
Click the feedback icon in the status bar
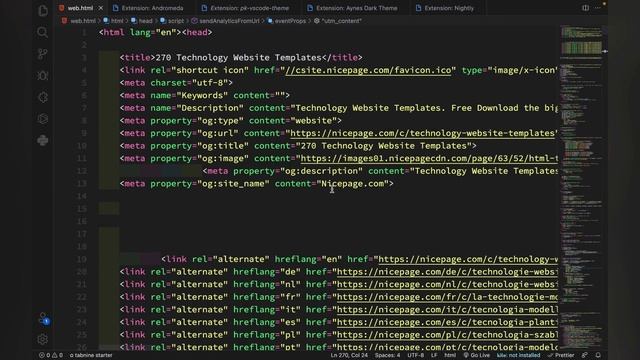pyautogui.click(x=585, y=355)
